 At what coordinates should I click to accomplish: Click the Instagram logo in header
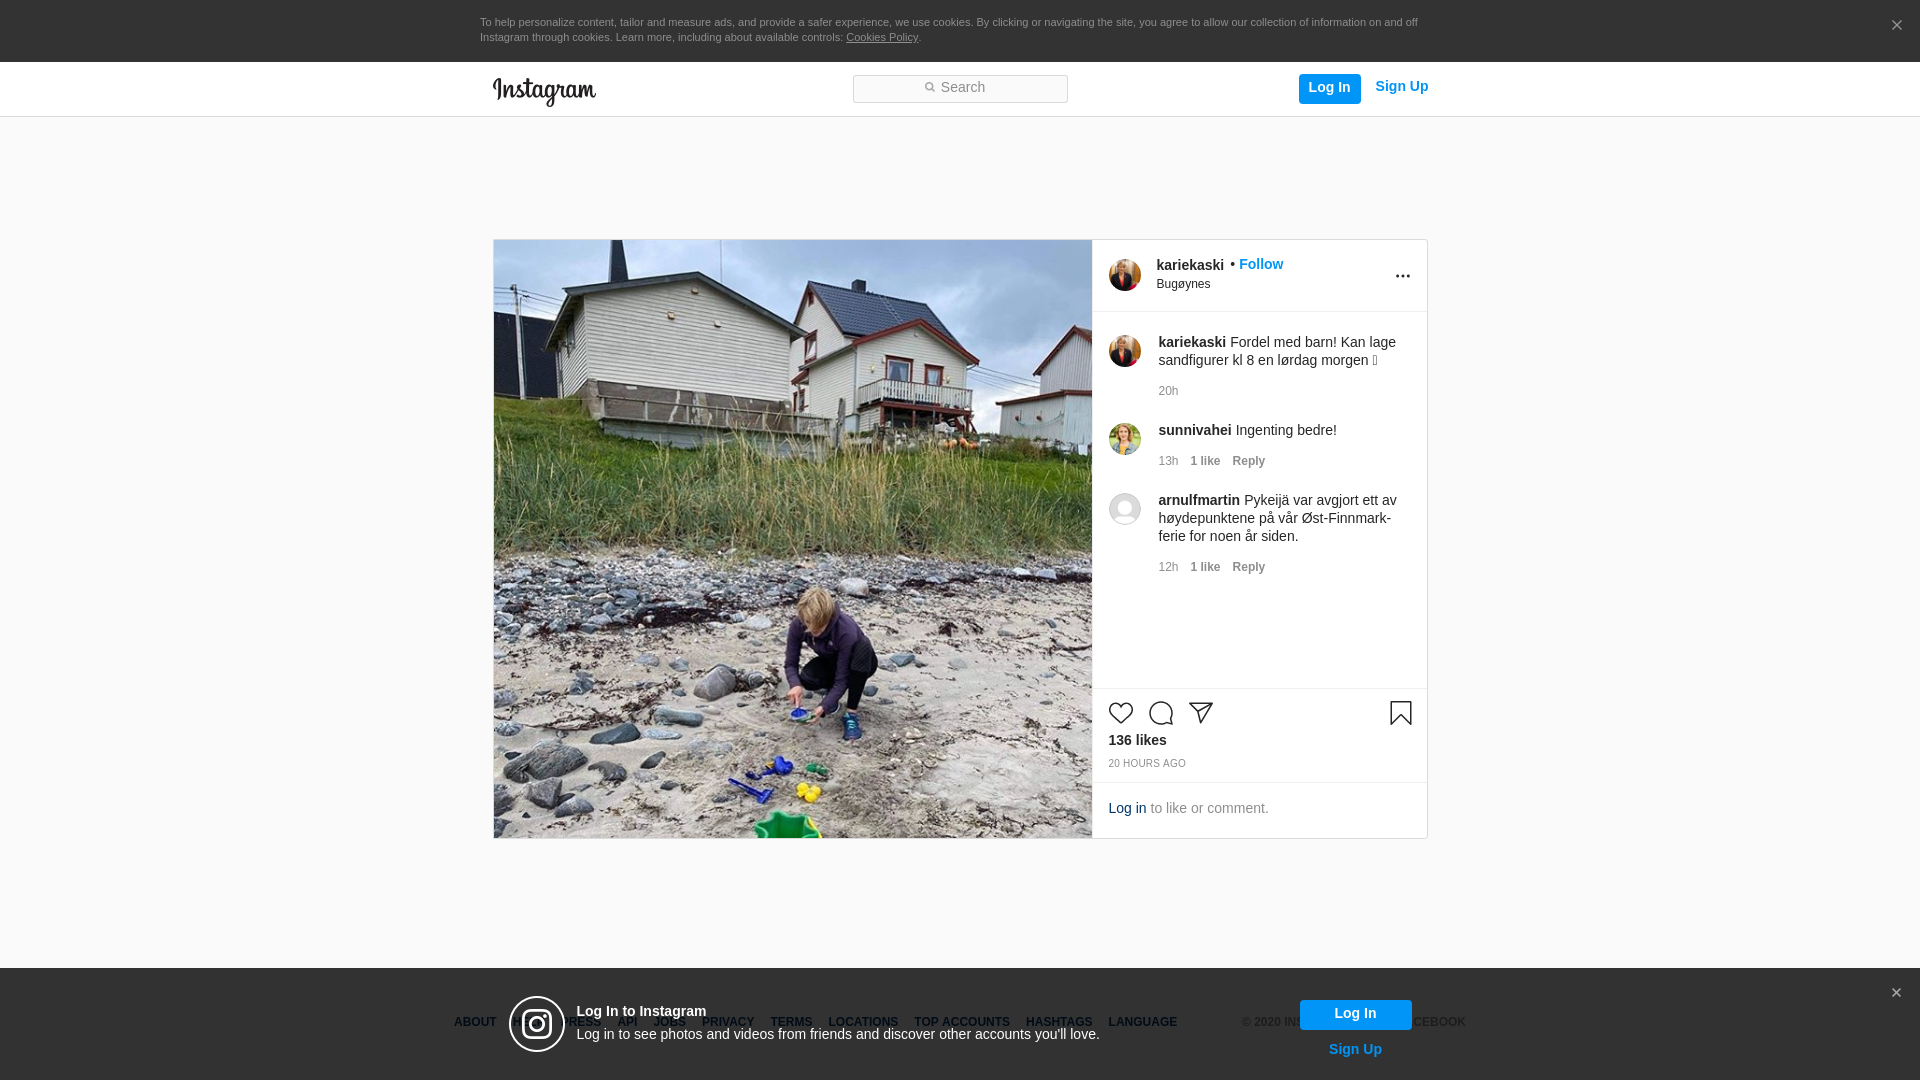coord(544,91)
